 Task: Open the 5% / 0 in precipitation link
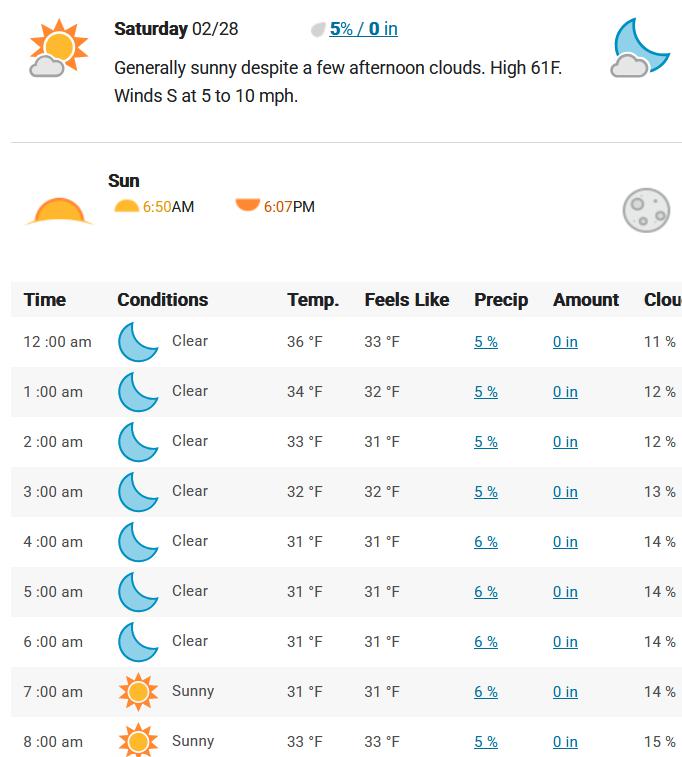(363, 29)
